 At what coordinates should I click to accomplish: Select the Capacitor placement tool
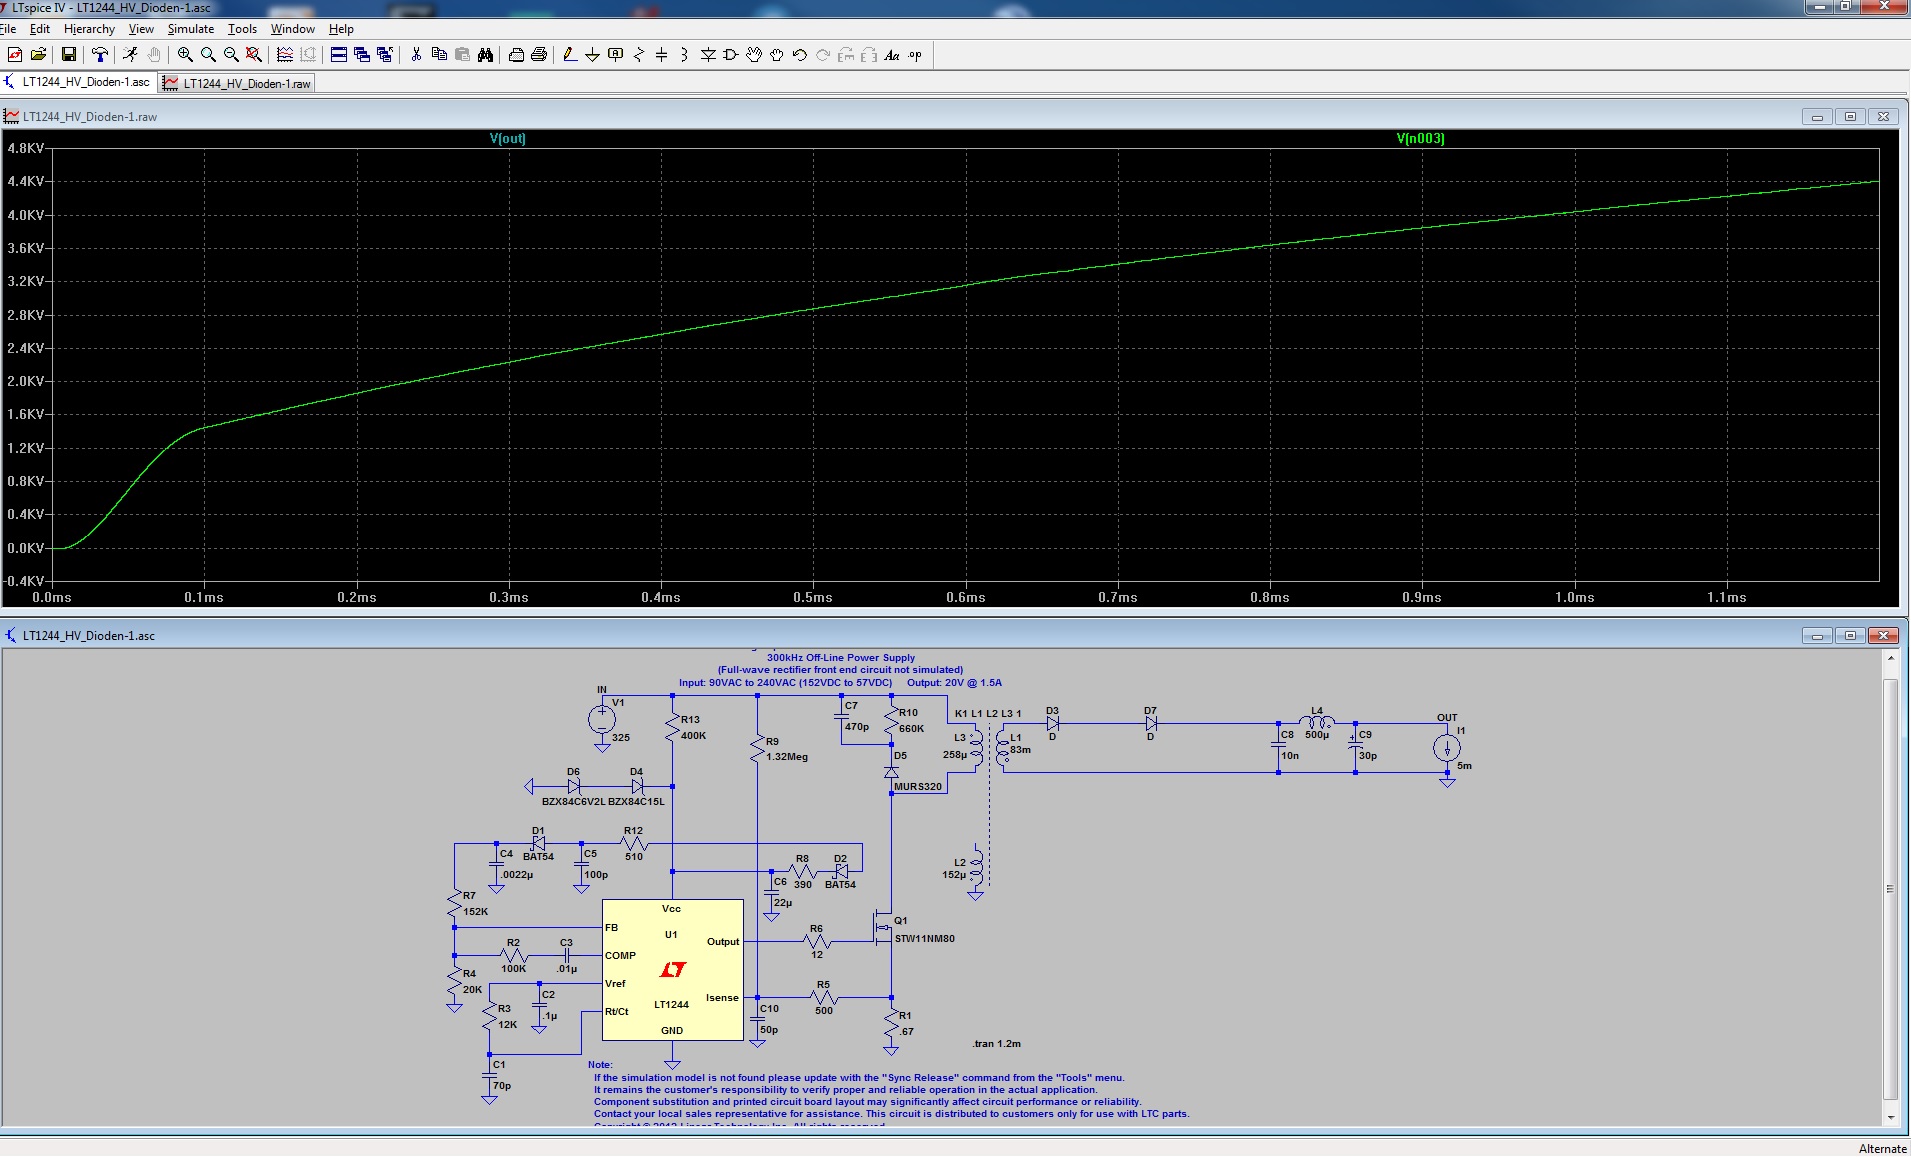tap(661, 55)
